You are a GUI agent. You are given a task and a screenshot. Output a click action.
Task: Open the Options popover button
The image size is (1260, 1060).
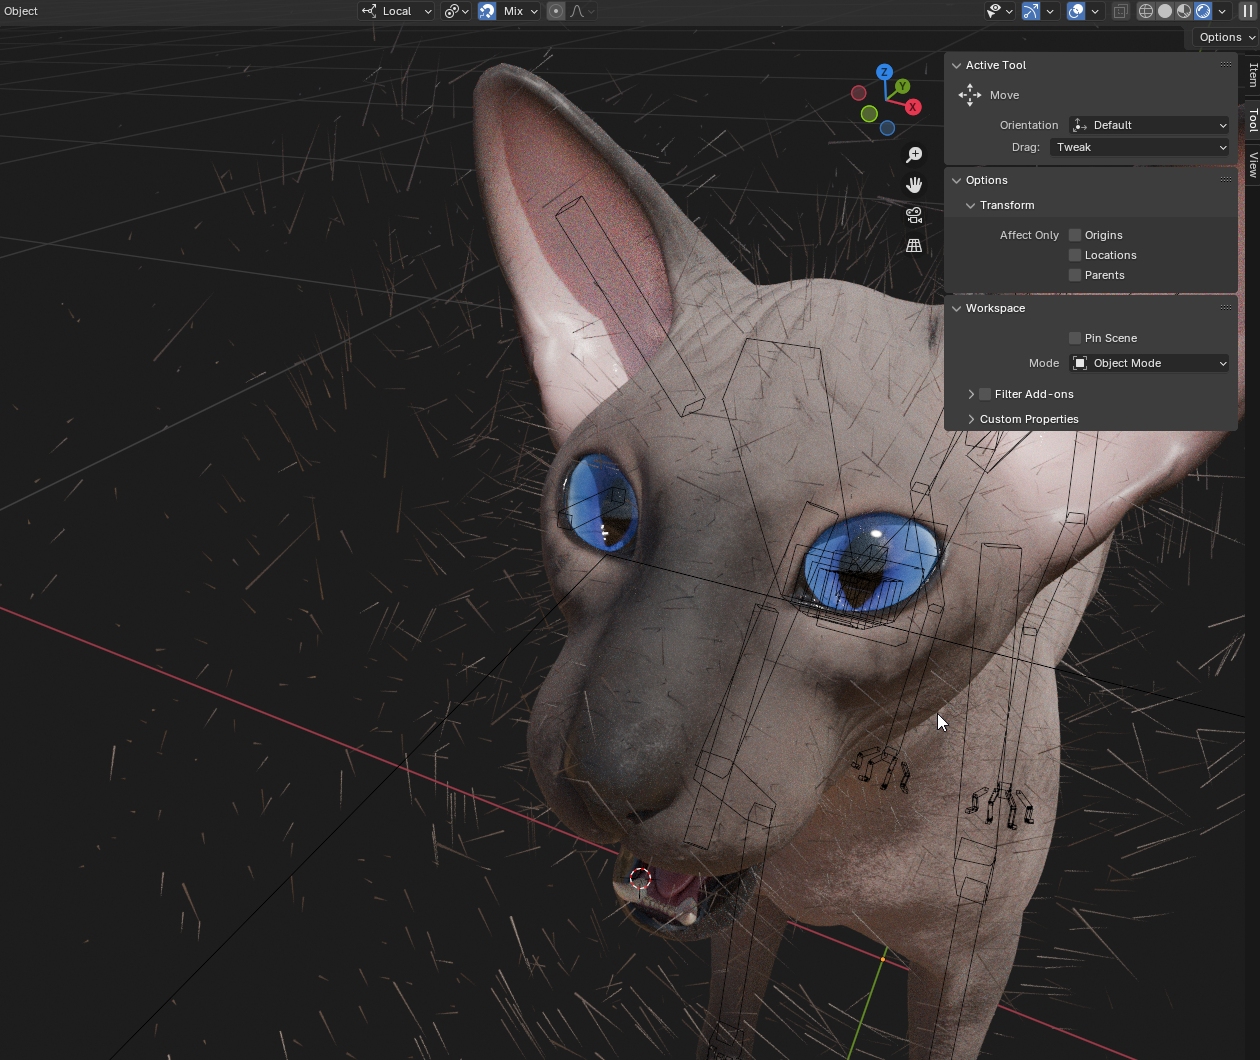(1226, 37)
